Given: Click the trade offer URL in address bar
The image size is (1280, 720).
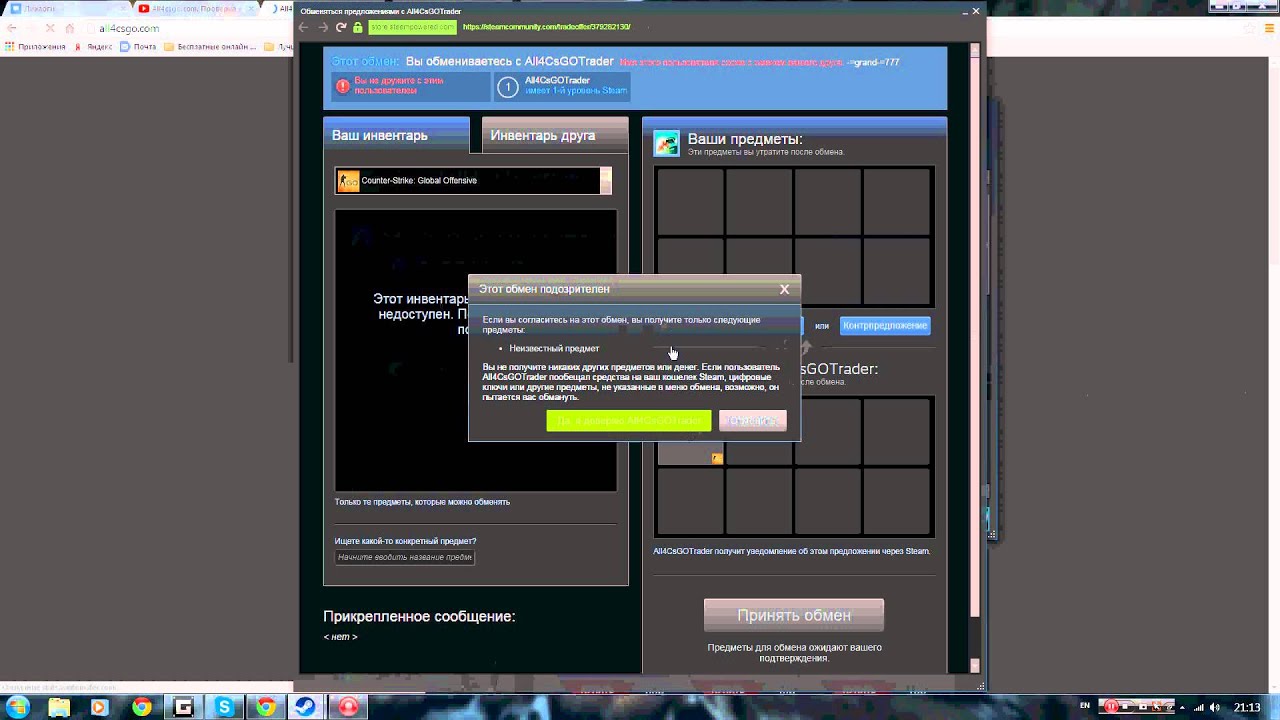Looking at the screenshot, I should click(546, 27).
